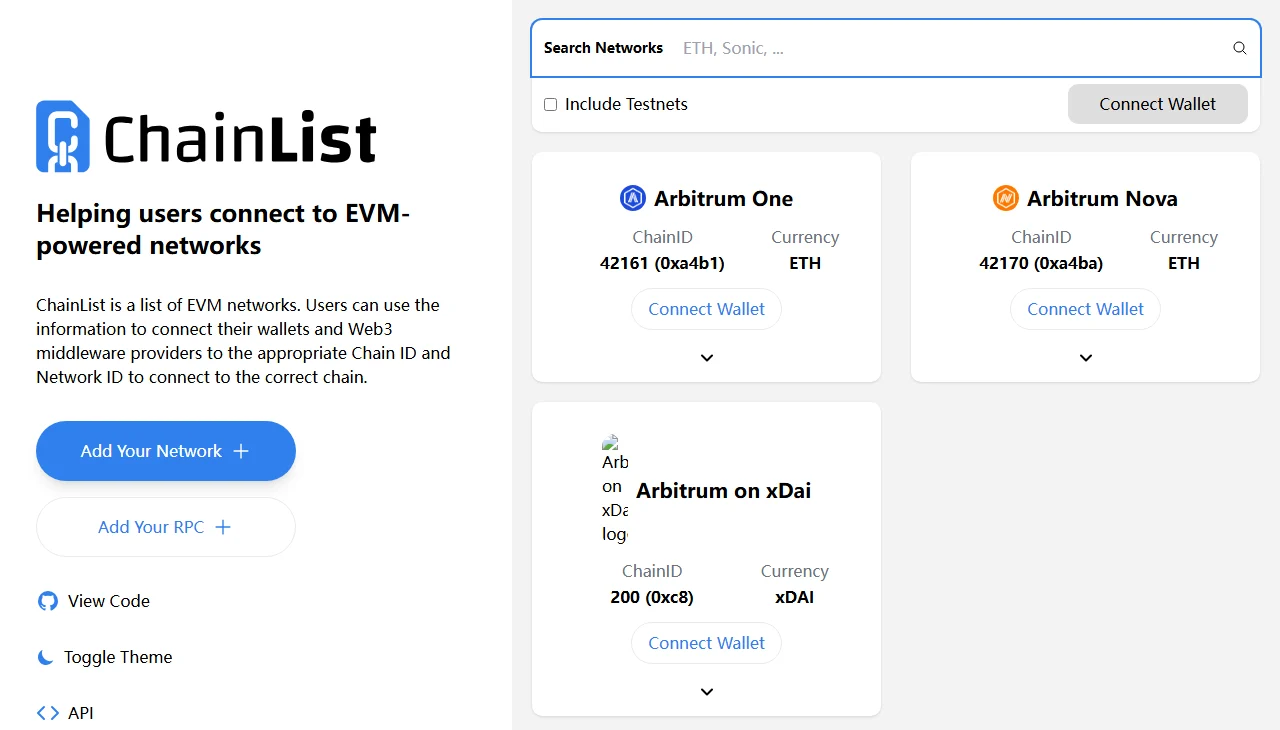
Task: Click the Arbitrum One logo icon
Action: [633, 198]
